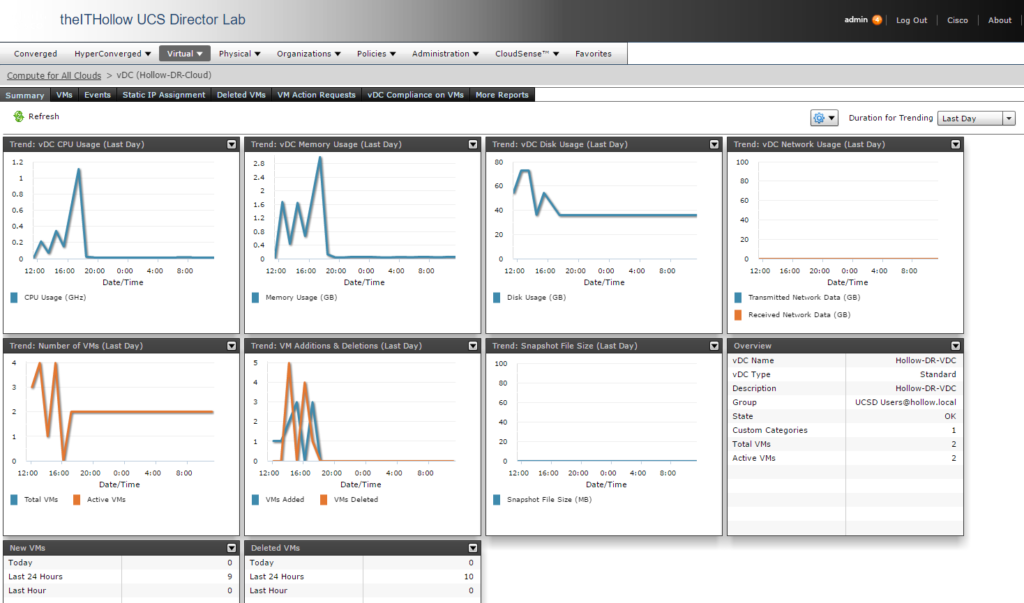
Task: Select the Today row in New VMs
Action: click(121, 562)
